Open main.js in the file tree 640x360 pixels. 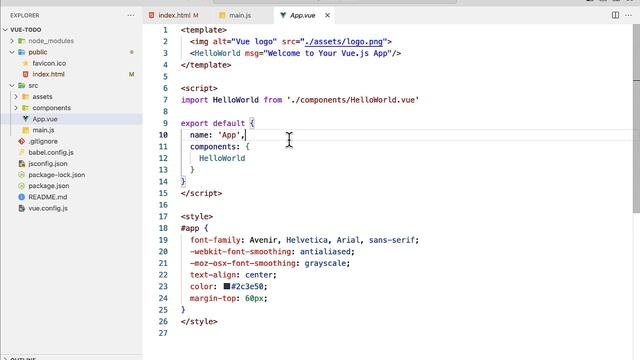(x=43, y=130)
